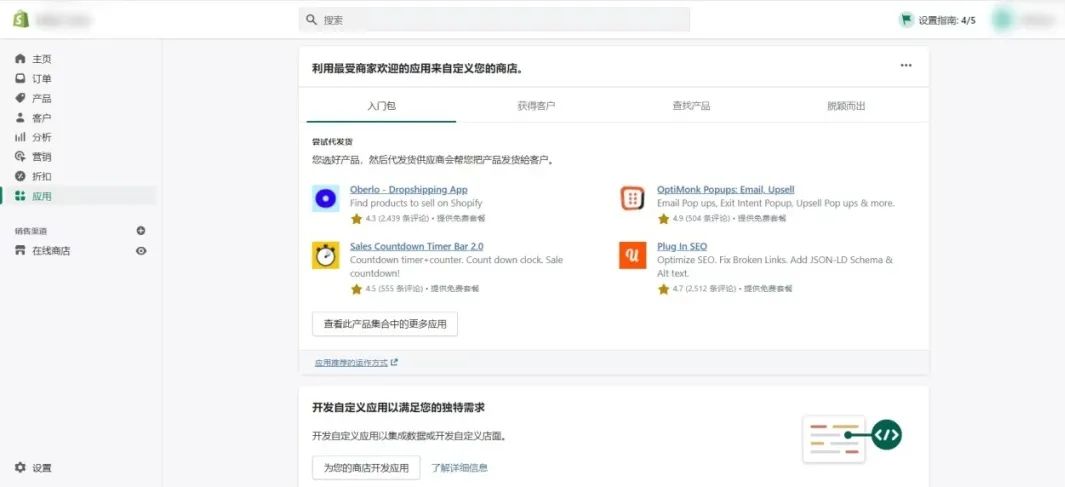Open the Oberlo app icon

[x=325, y=198]
